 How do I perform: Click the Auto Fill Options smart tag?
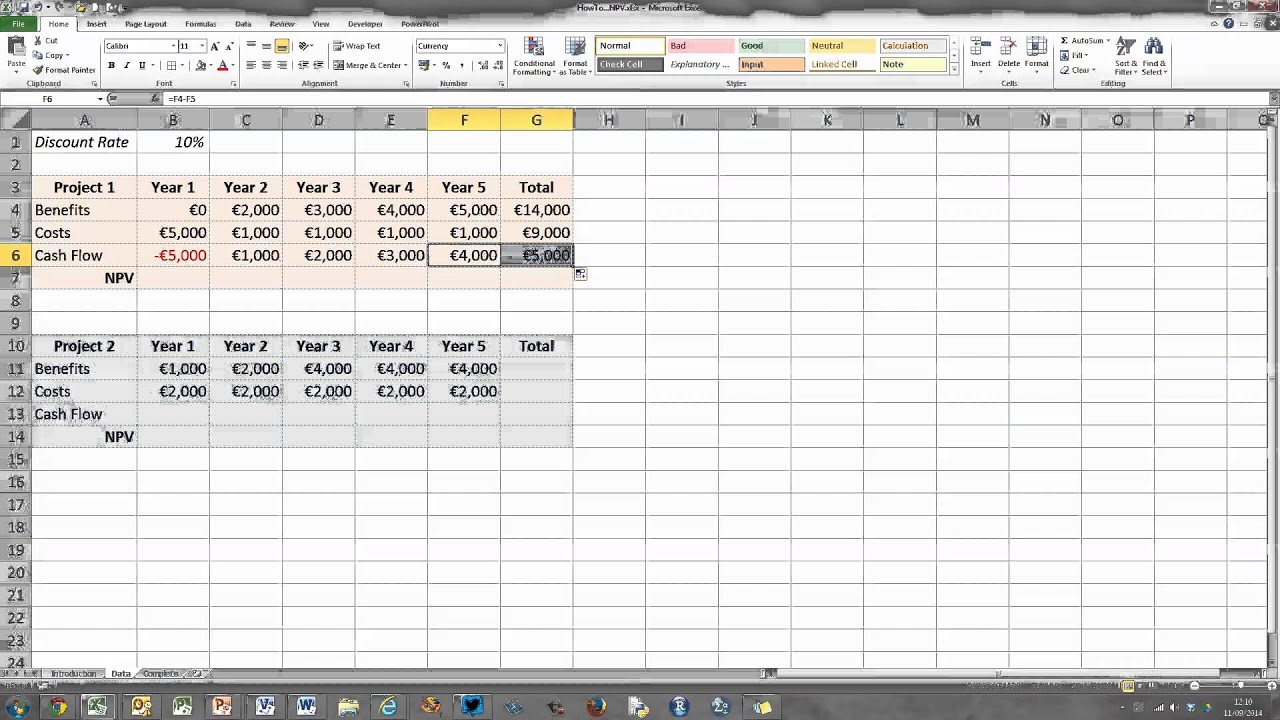click(x=580, y=274)
